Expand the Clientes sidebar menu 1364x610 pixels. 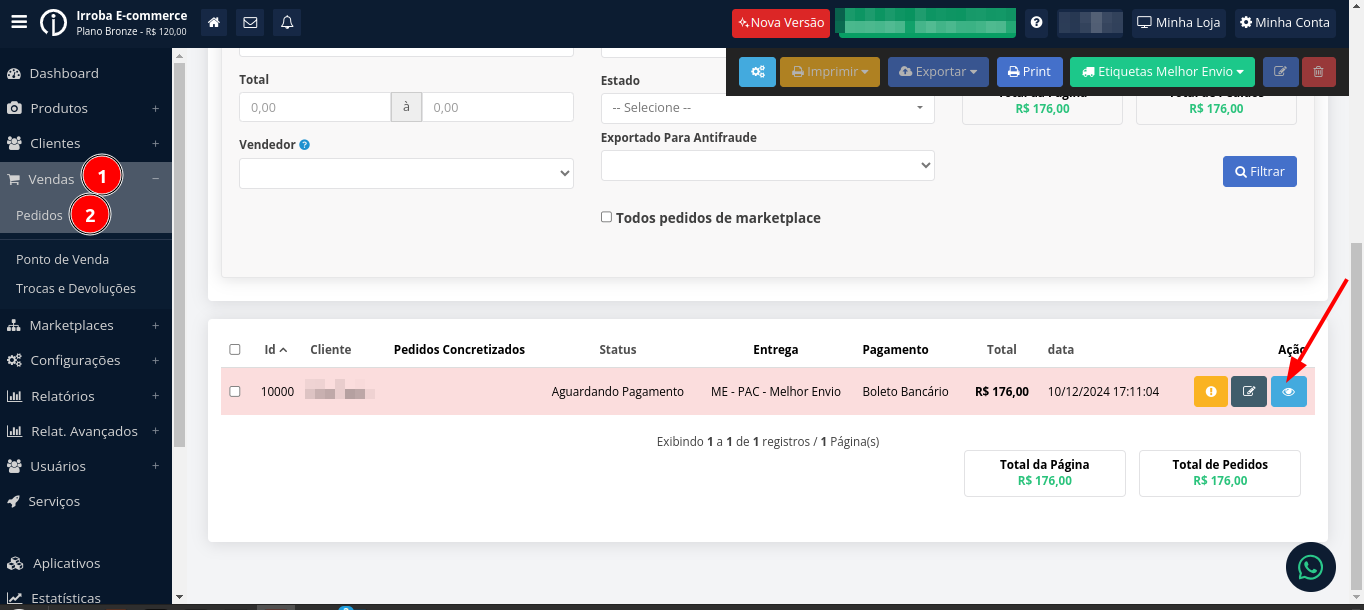86,143
